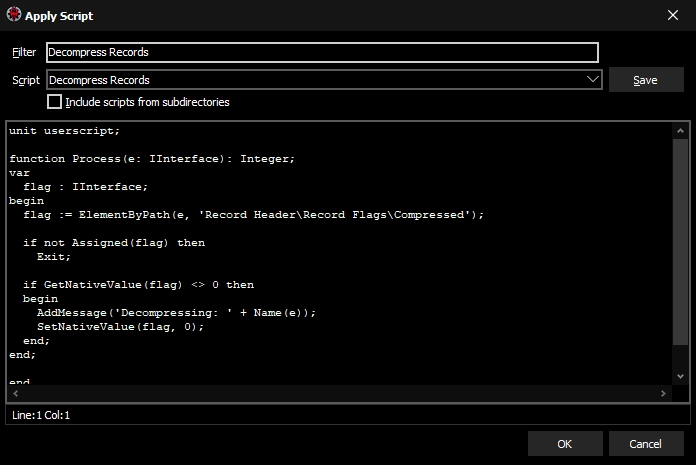The height and width of the screenshot is (465, 696).
Task: Click the SetNativeValue(flag, 0) code line
Action: [120, 327]
